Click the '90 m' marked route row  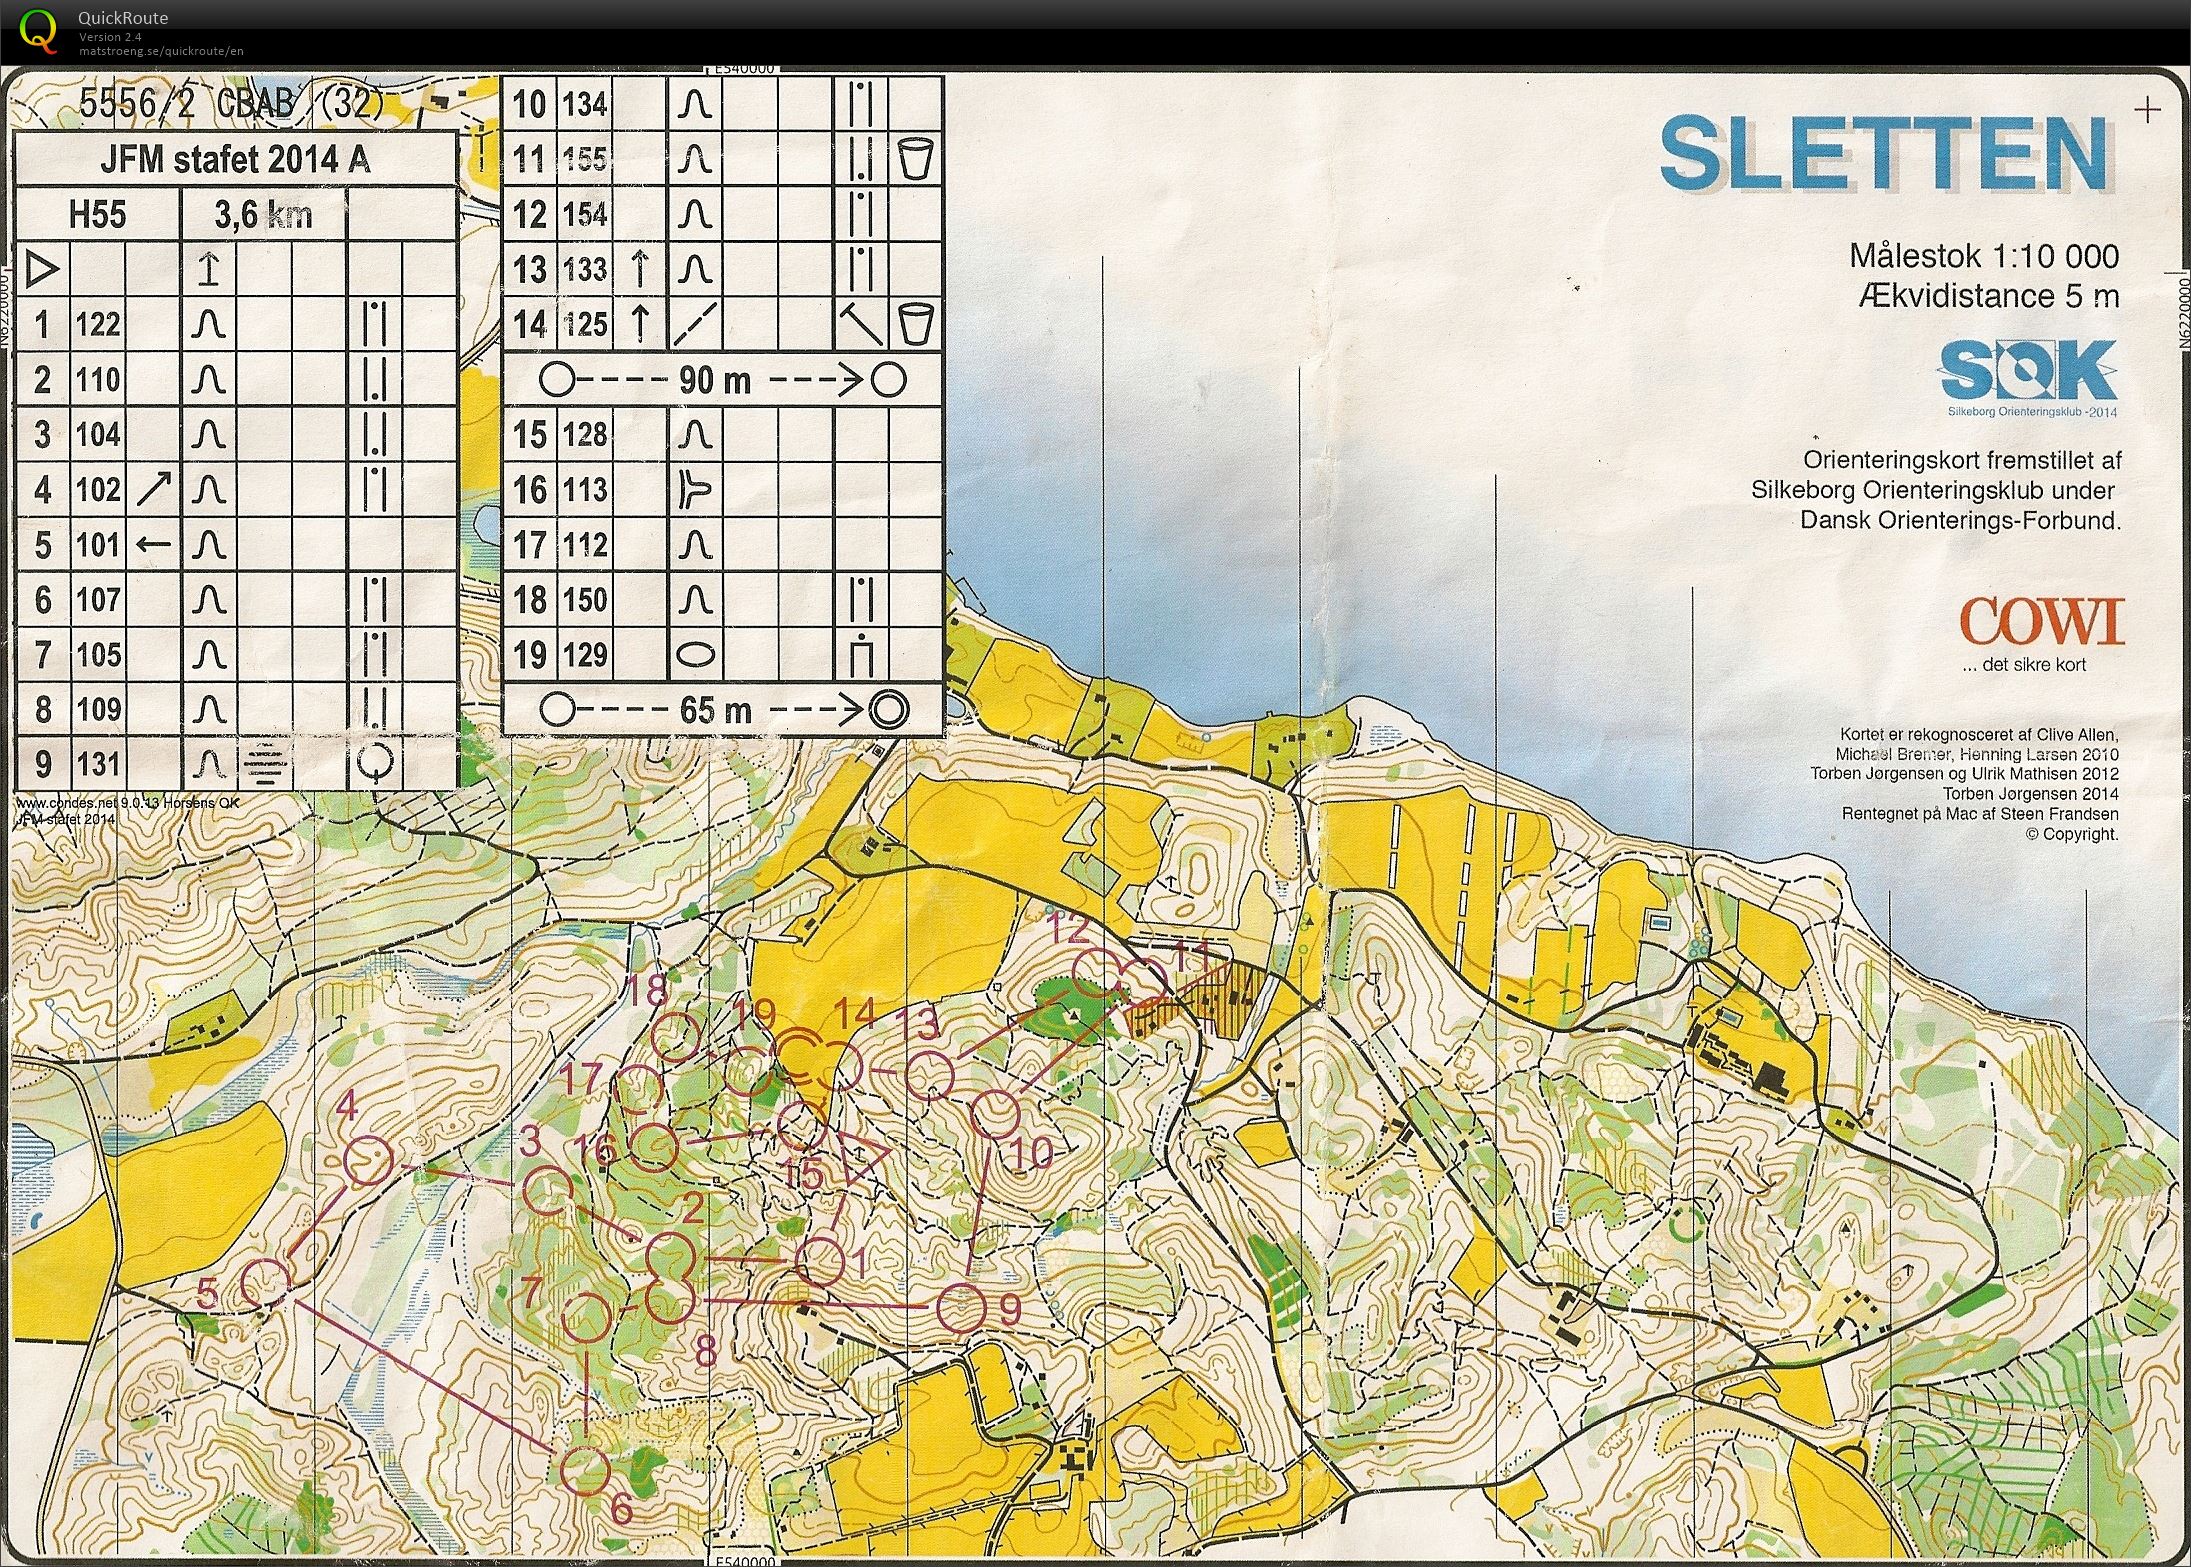pyautogui.click(x=722, y=380)
